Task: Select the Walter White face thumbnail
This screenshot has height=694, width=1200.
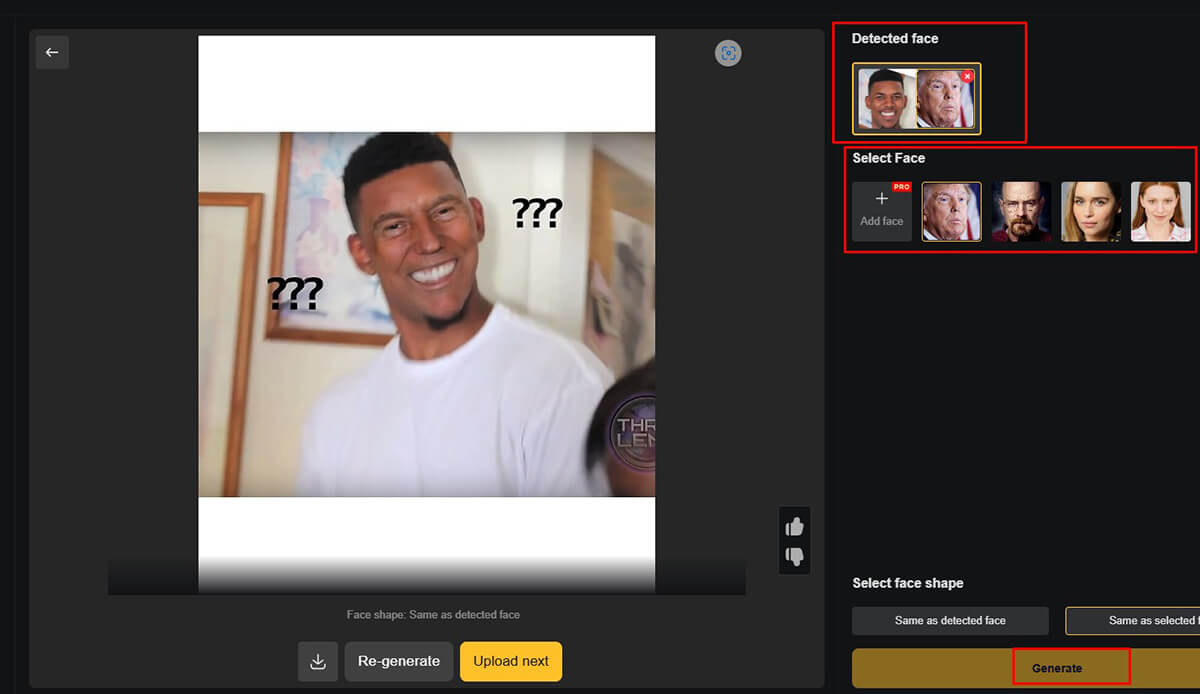Action: point(1021,211)
